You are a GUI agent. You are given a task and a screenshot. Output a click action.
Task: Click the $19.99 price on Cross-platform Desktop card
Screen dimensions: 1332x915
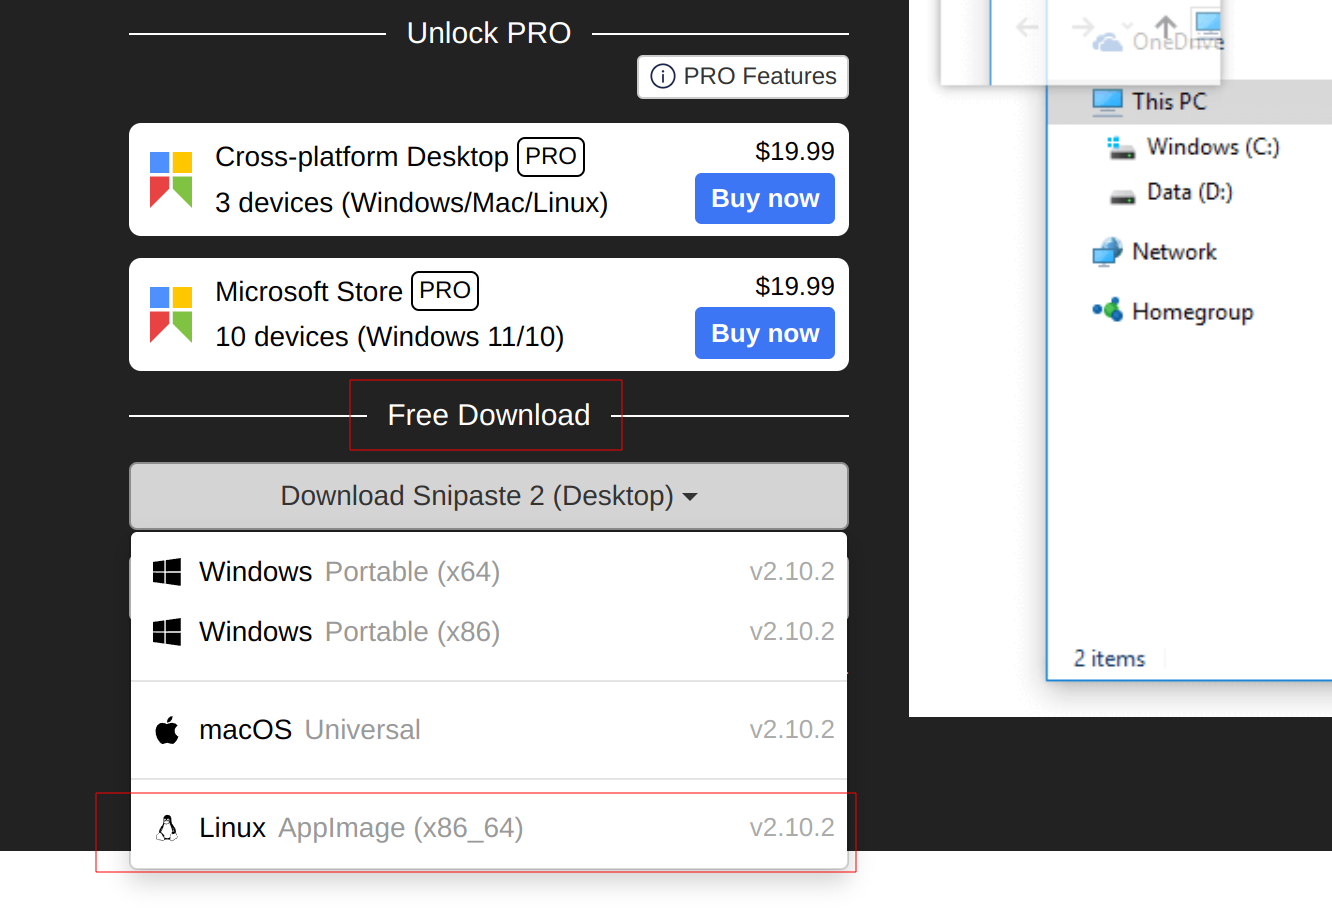pyautogui.click(x=795, y=151)
